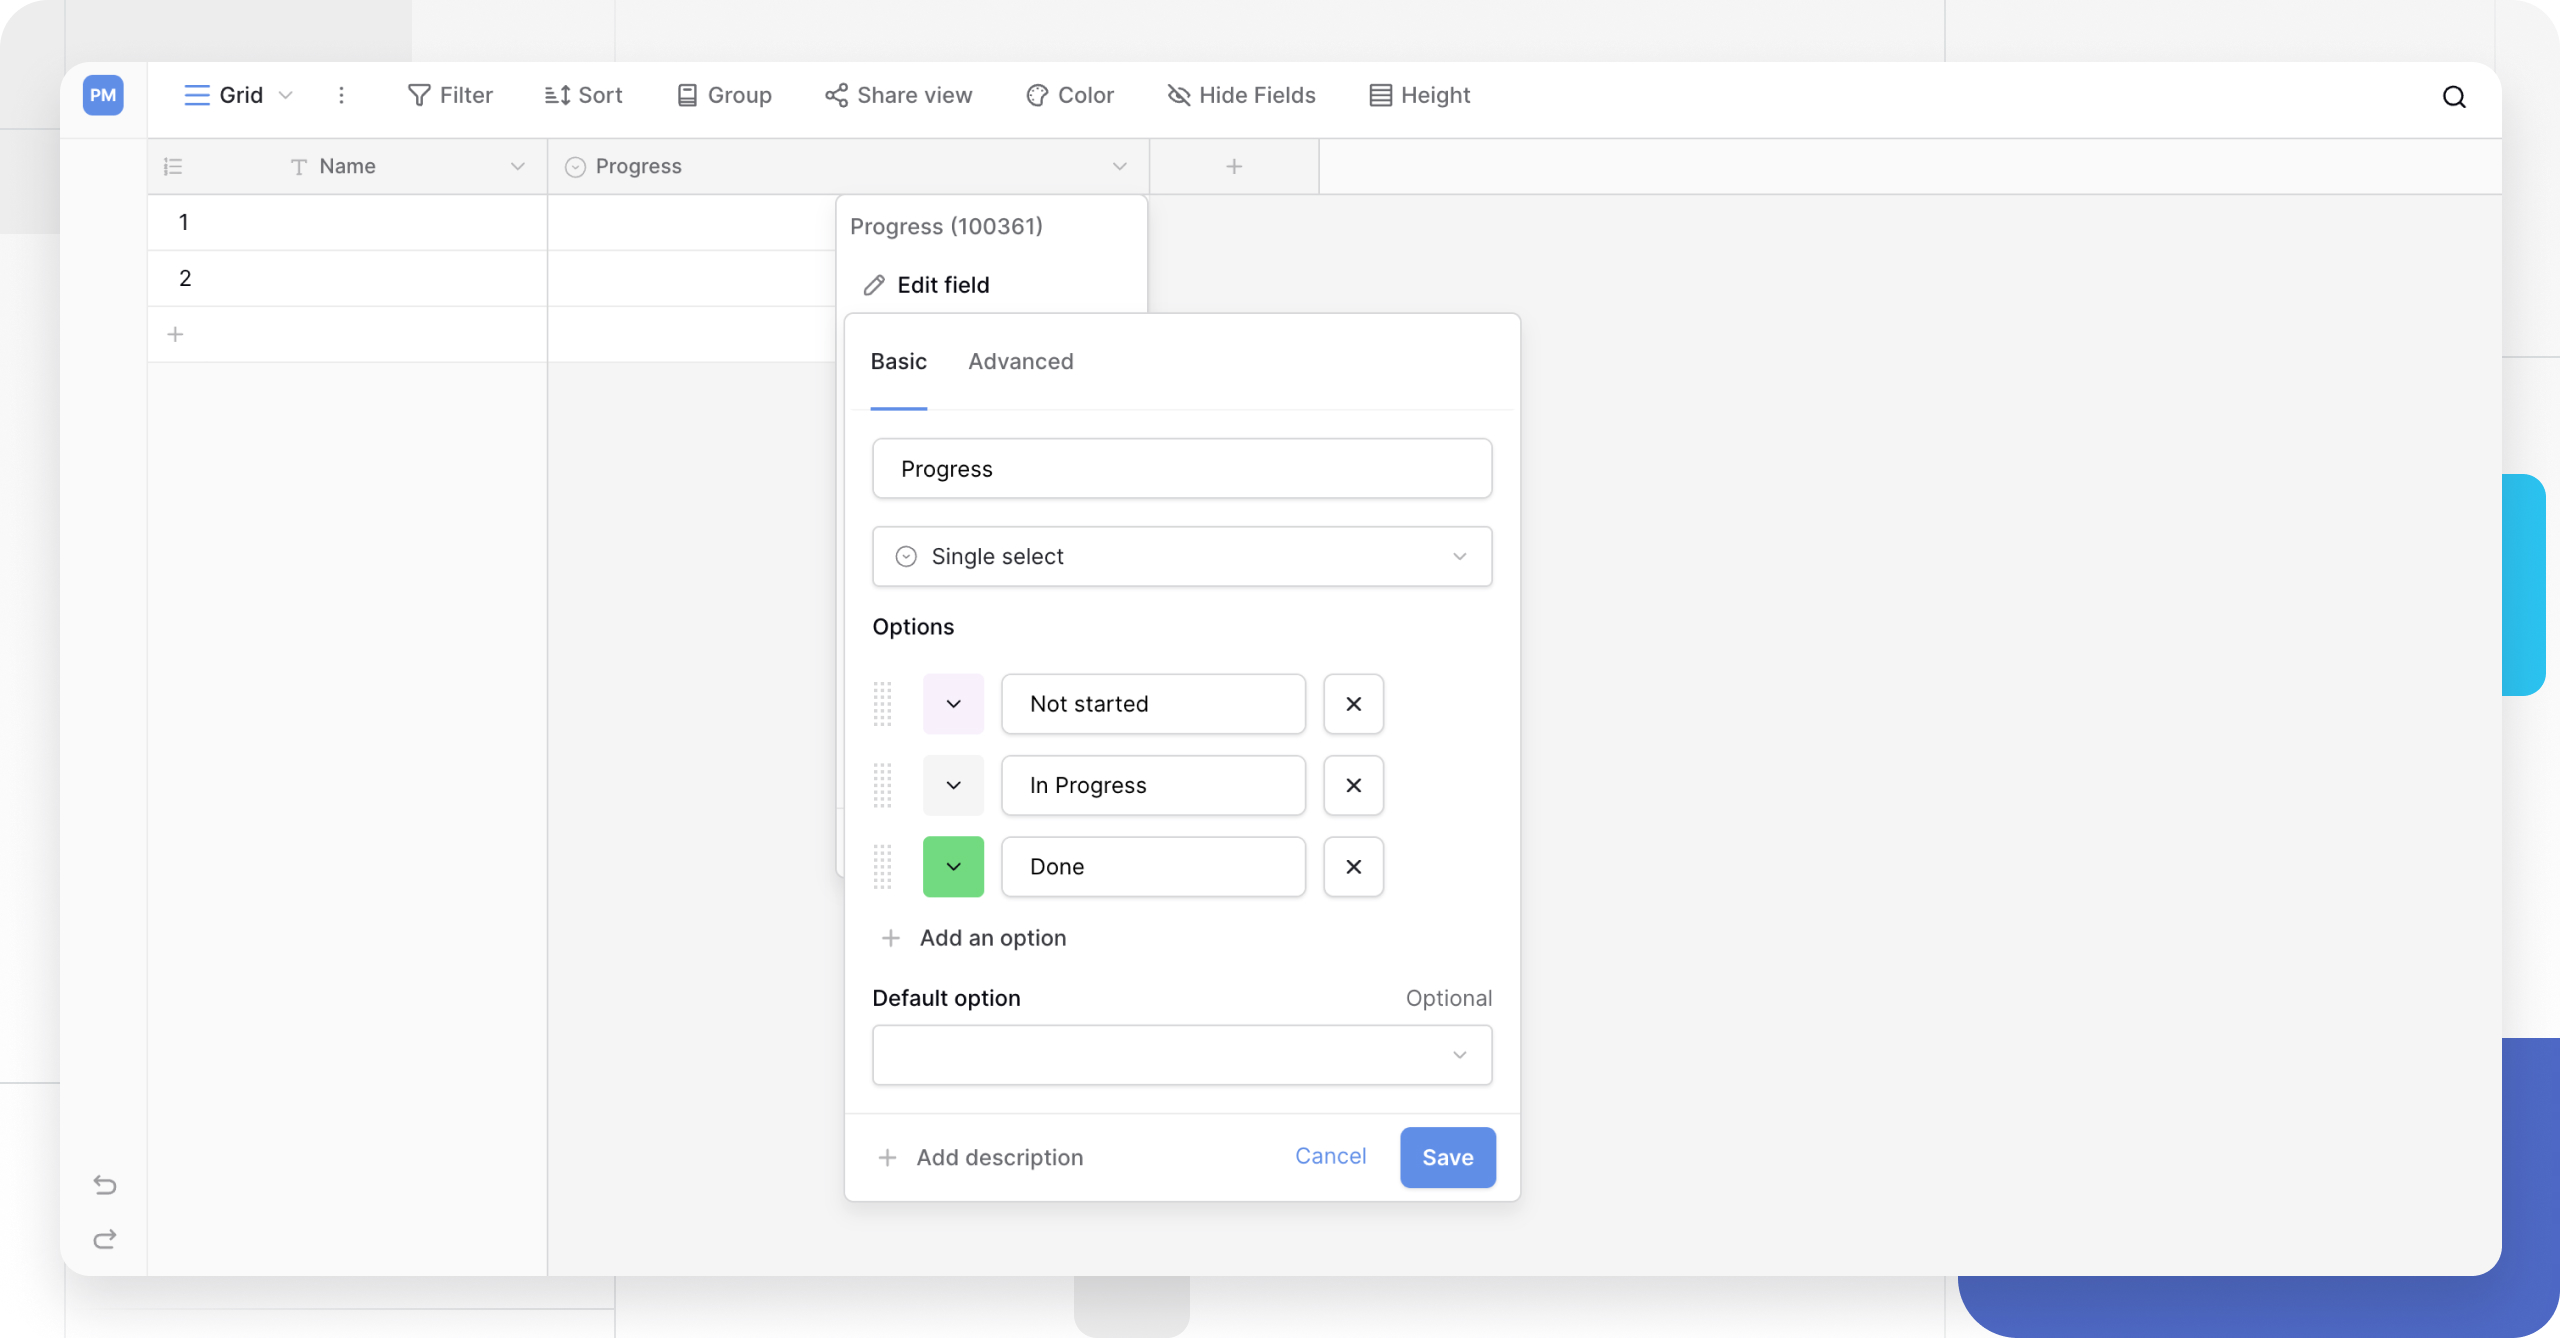Screen dimensions: 2560x1338
Task: Open the Name column dropdown
Action: coord(517,166)
